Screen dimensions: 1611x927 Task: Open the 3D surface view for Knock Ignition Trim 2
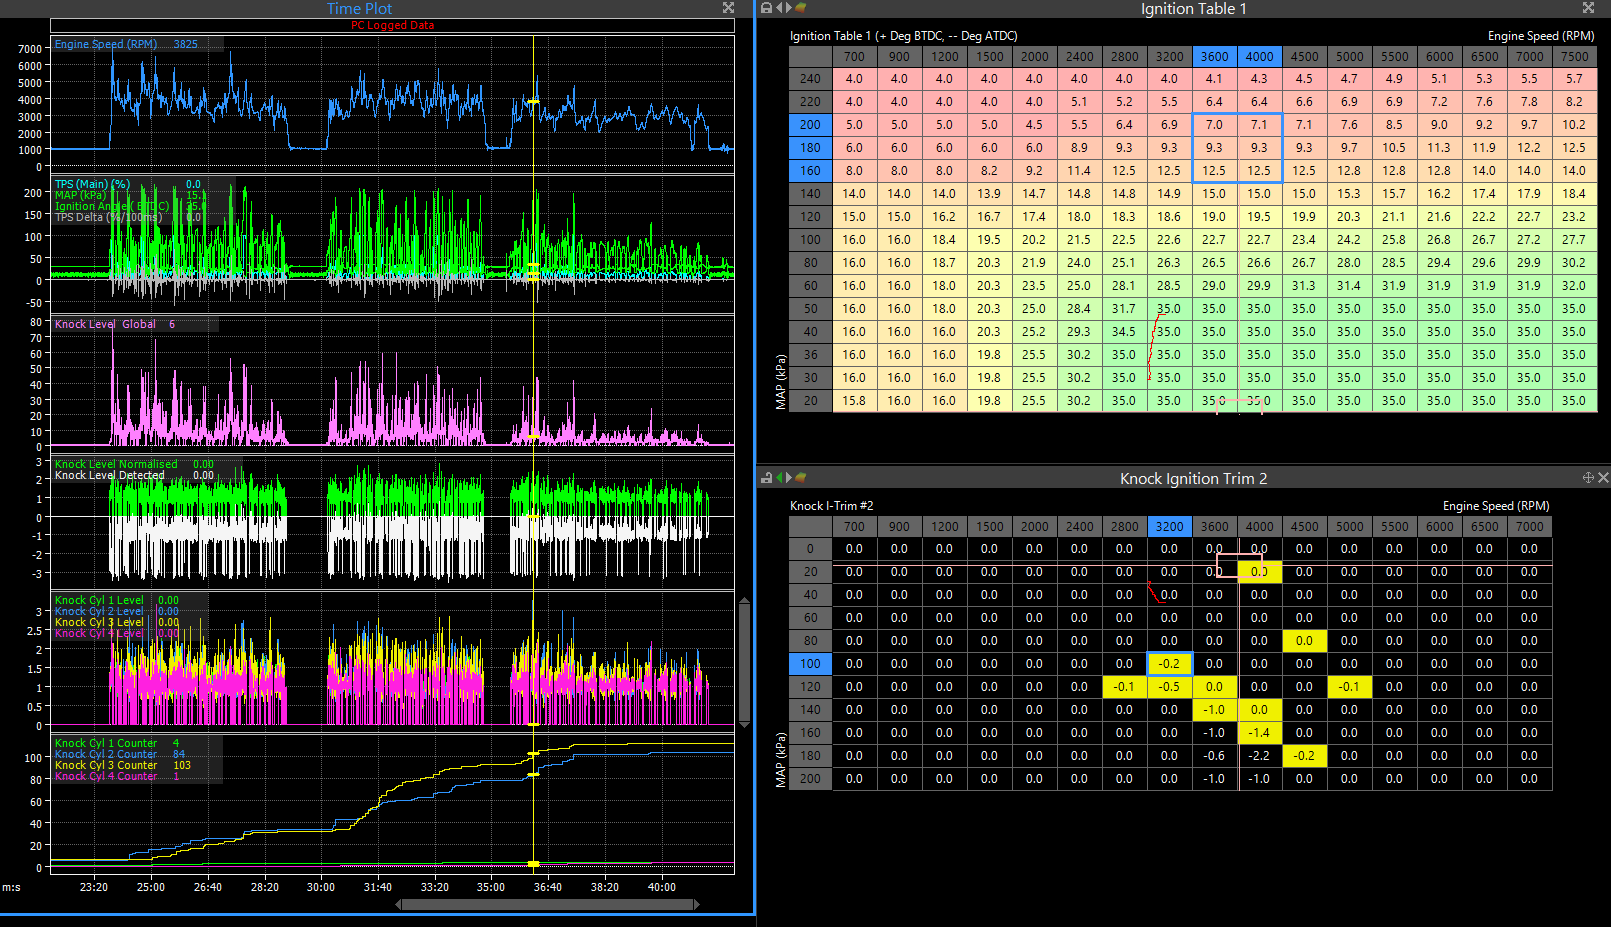tap(801, 478)
